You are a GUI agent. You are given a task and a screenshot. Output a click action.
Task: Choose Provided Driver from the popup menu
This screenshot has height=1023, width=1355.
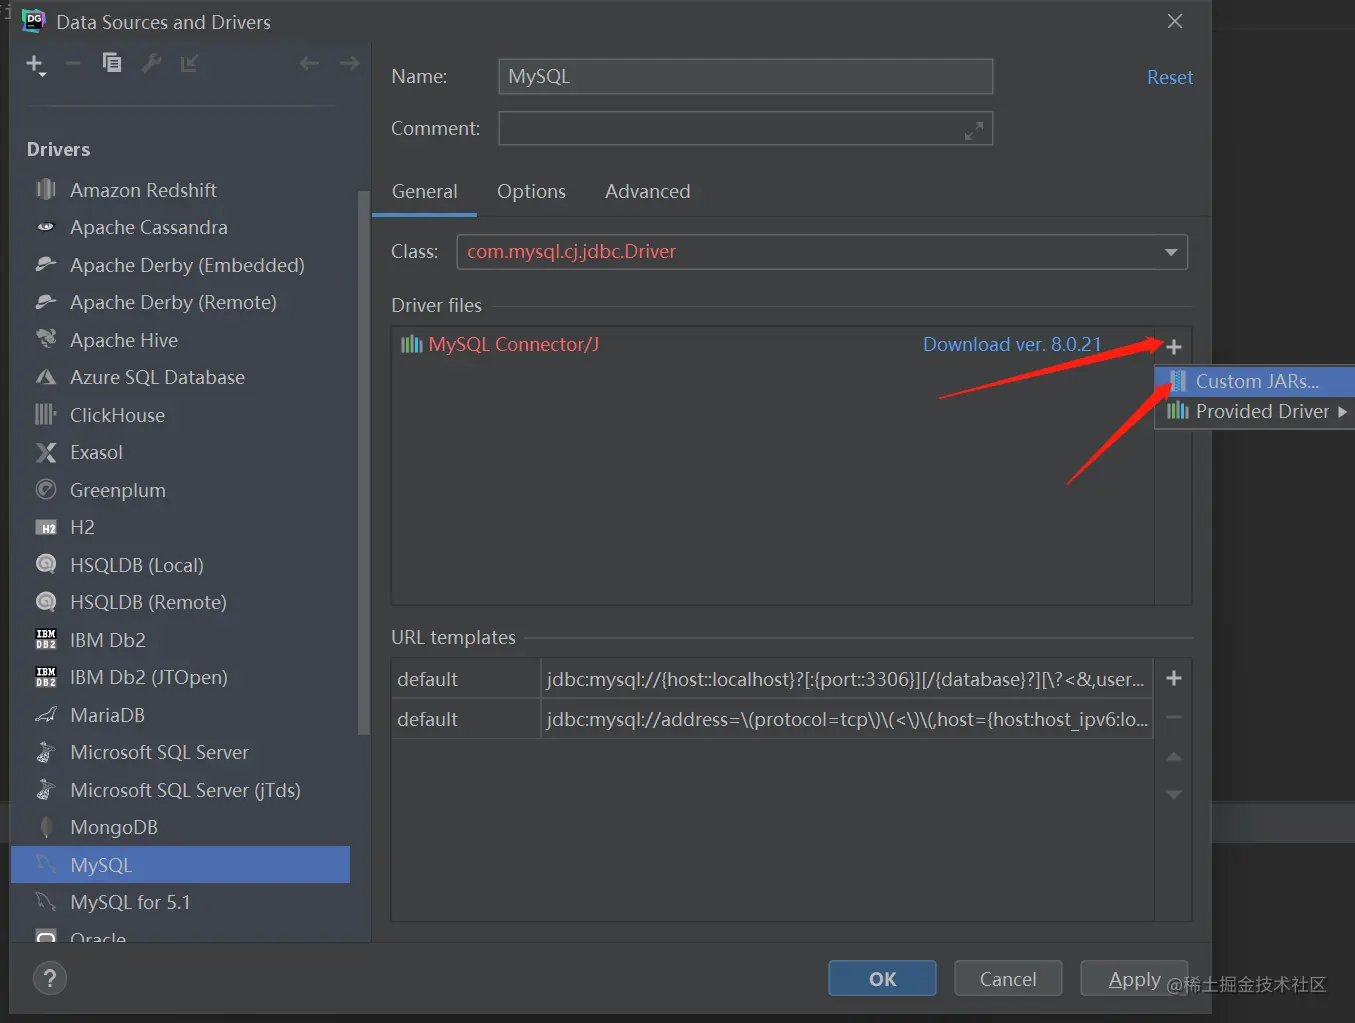[x=1255, y=412]
